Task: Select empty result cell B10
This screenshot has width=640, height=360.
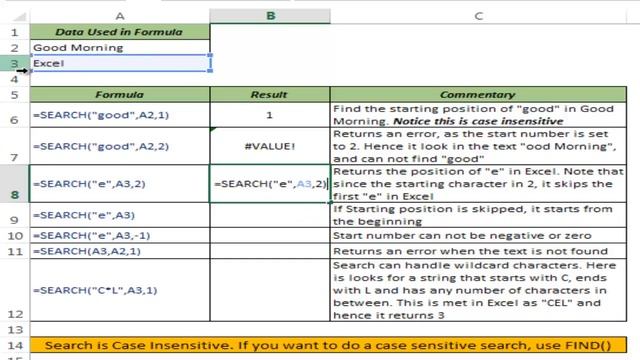Action: coord(270,236)
